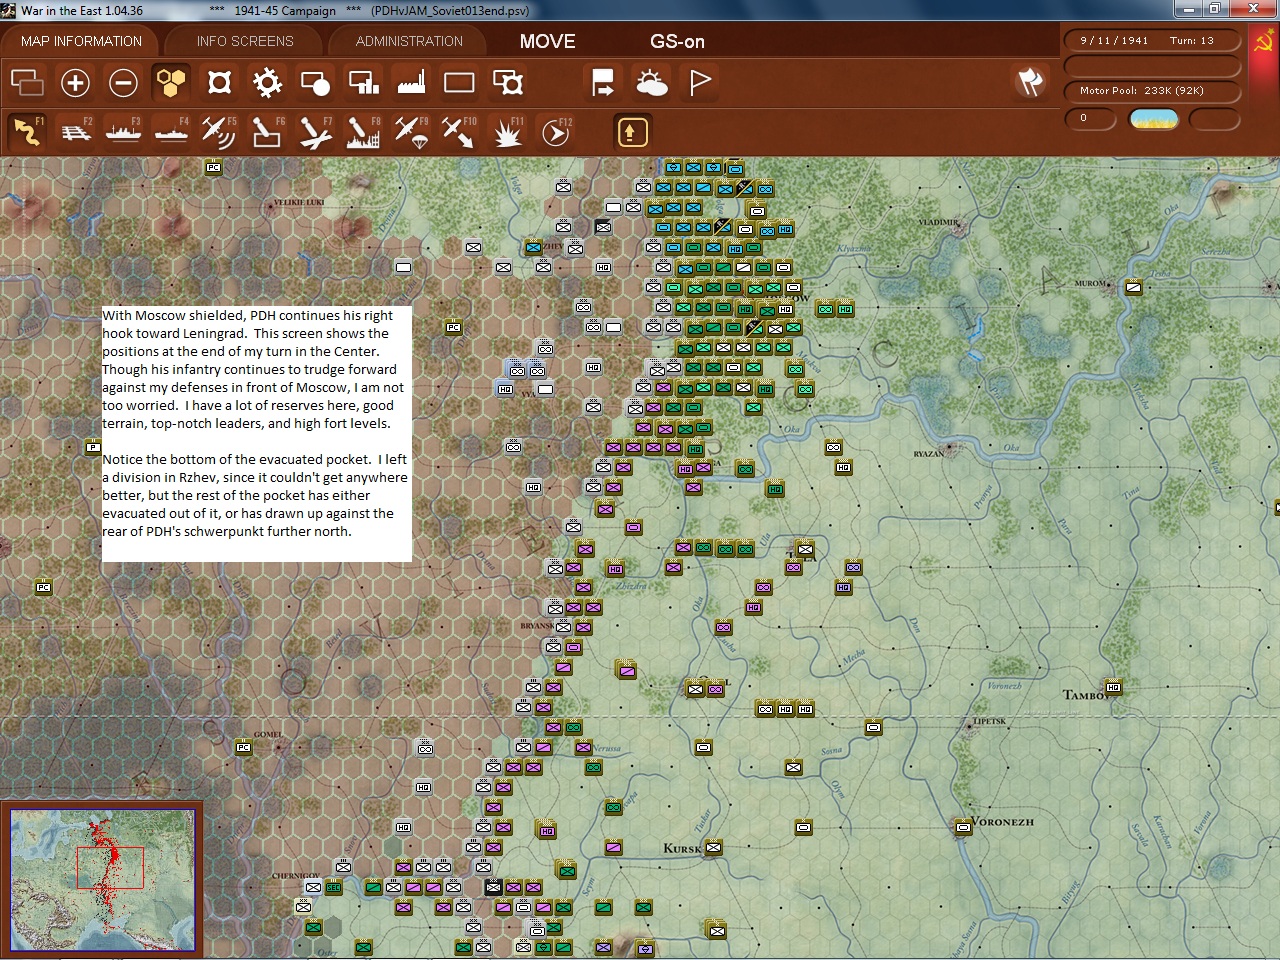Click the plain rectangle outline icon

tap(459, 82)
